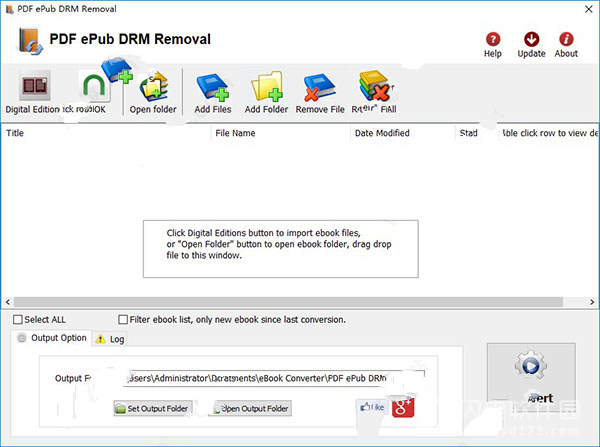Viewport: 600px width, 447px height.
Task: Click the Status column header
Action: tap(476, 133)
